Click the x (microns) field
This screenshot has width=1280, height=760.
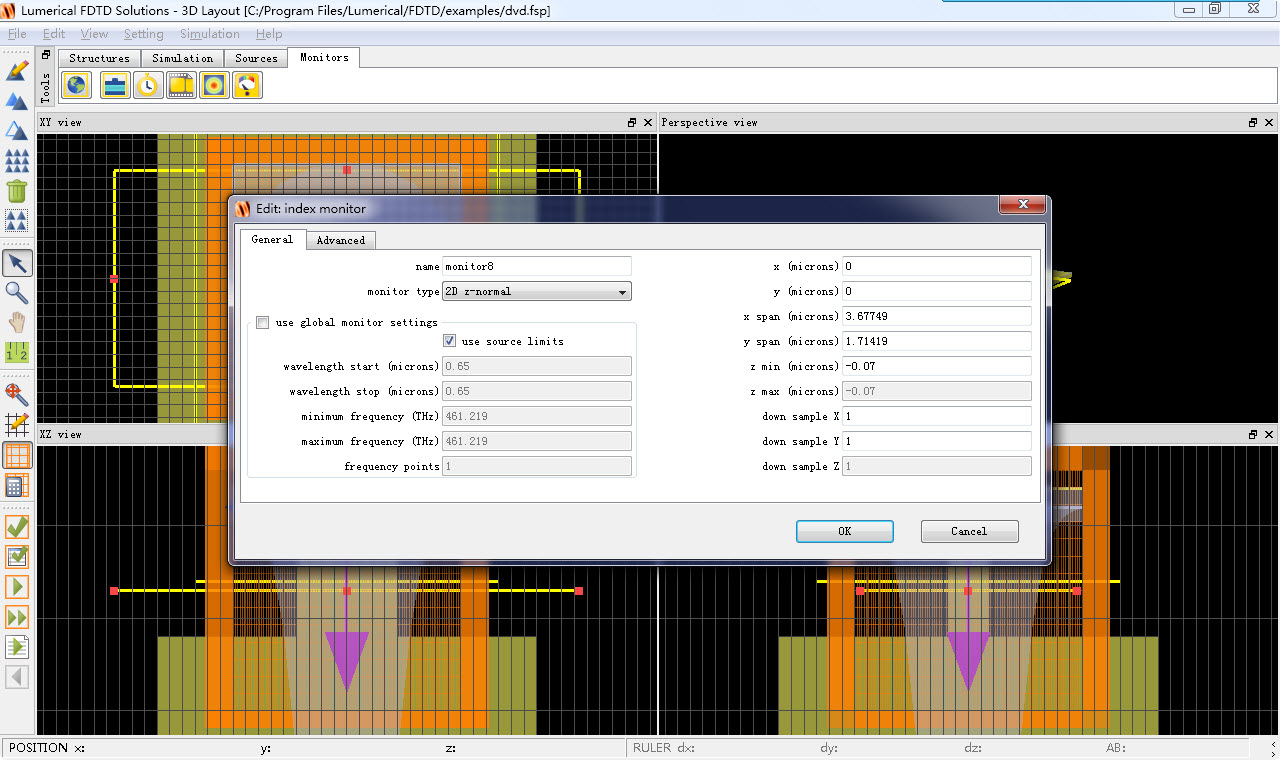(x=936, y=266)
